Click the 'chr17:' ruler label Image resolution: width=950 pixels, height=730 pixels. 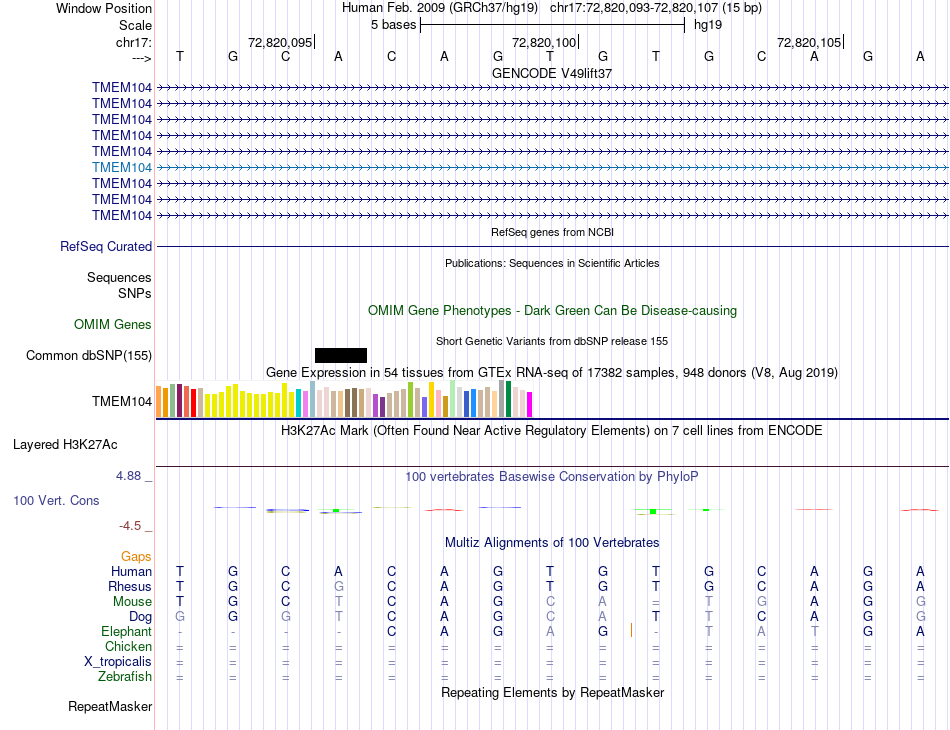pyautogui.click(x=134, y=42)
